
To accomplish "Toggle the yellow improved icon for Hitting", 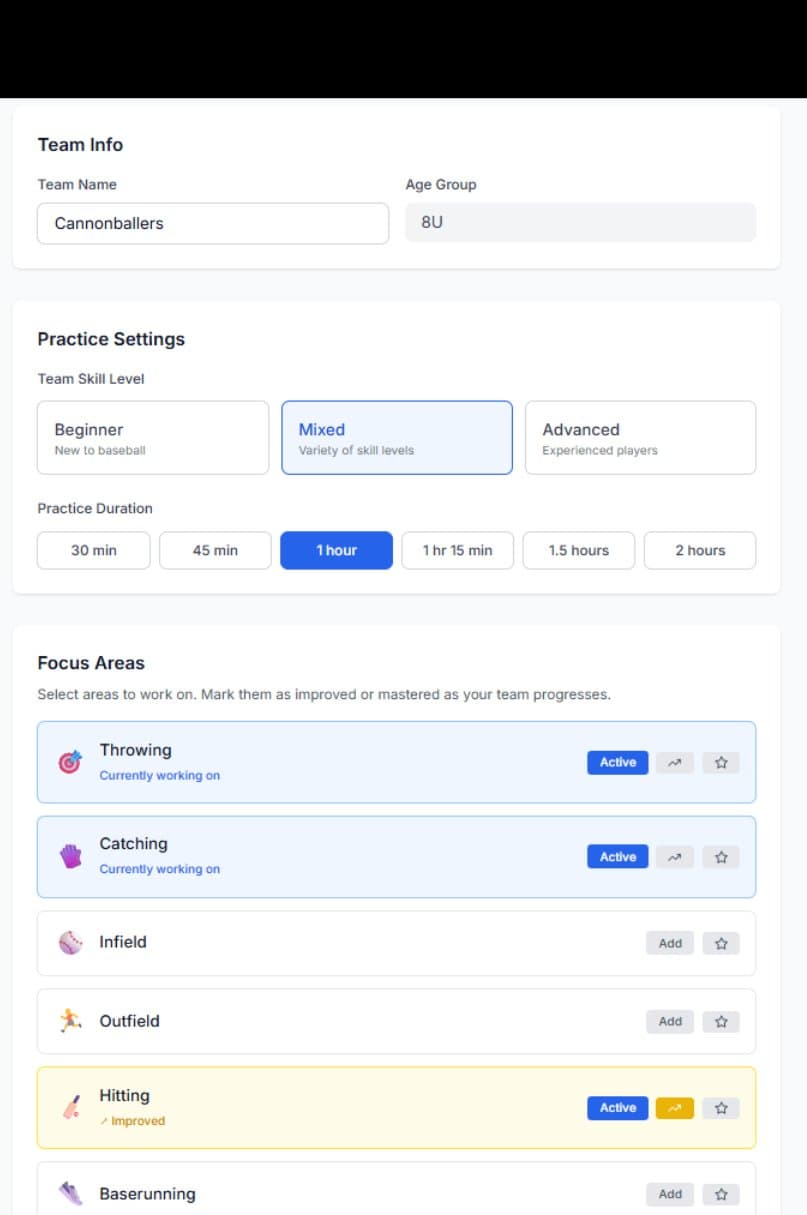I will (675, 1108).
